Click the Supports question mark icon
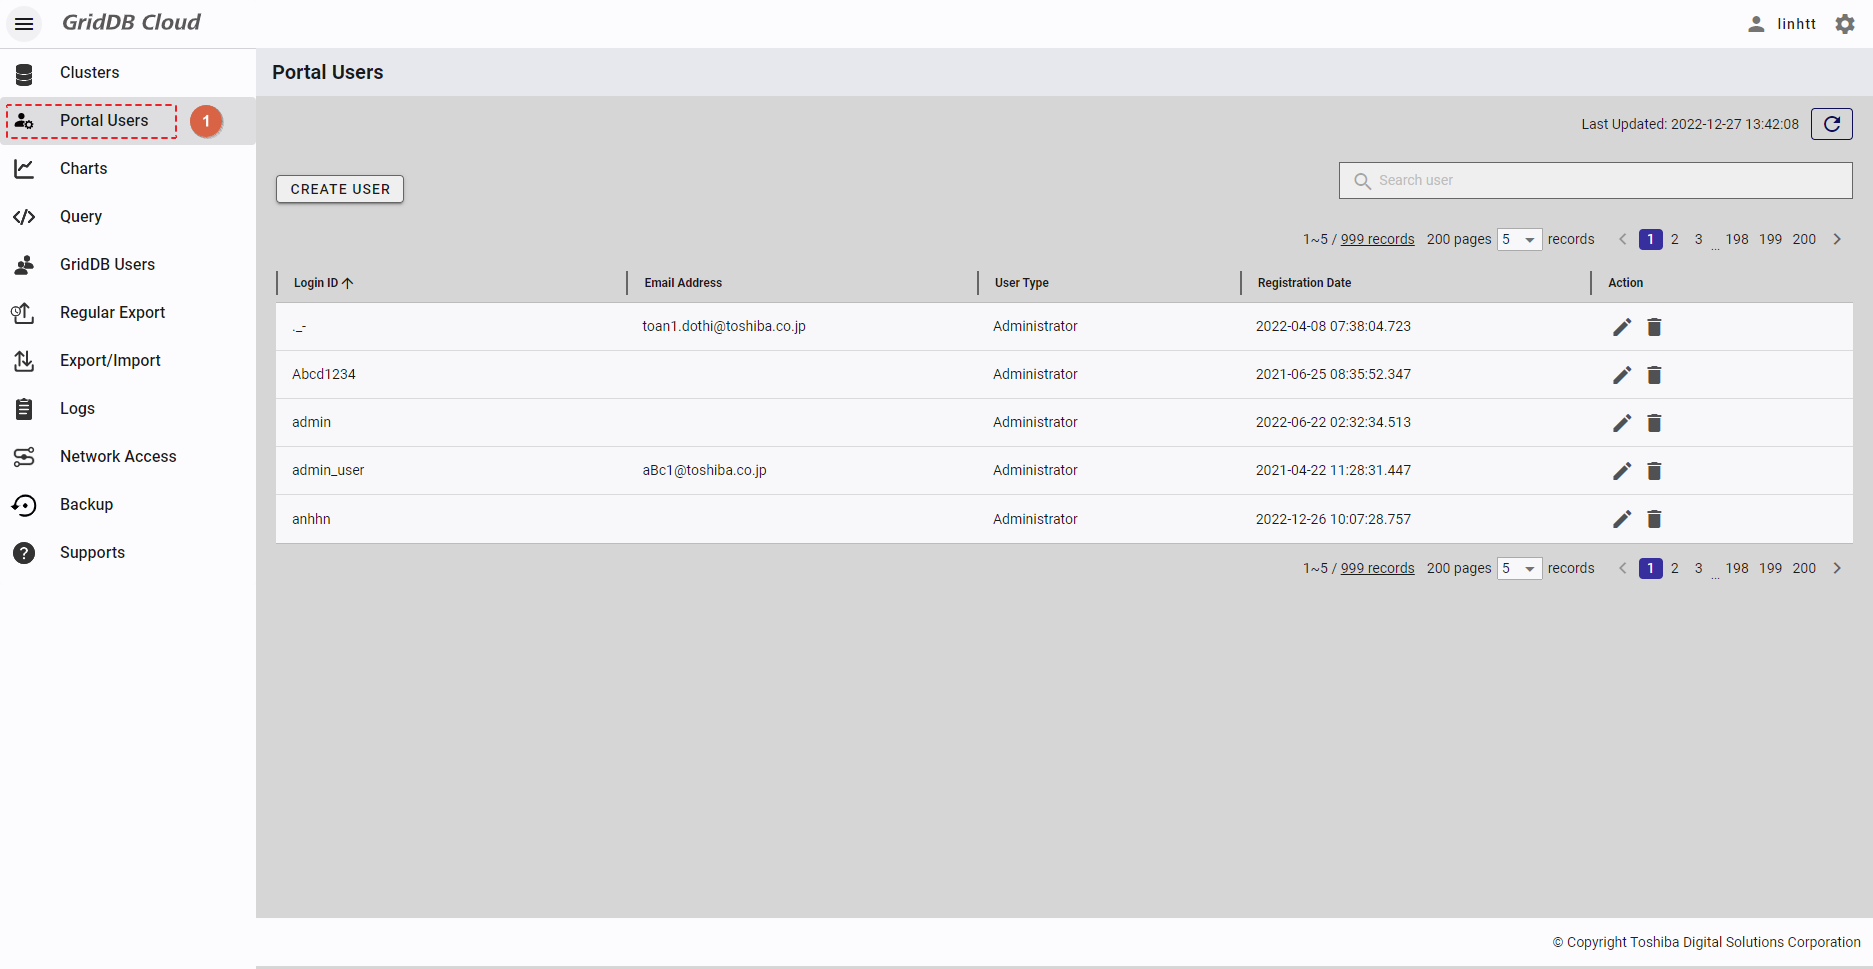This screenshot has height=969, width=1873. tap(24, 553)
